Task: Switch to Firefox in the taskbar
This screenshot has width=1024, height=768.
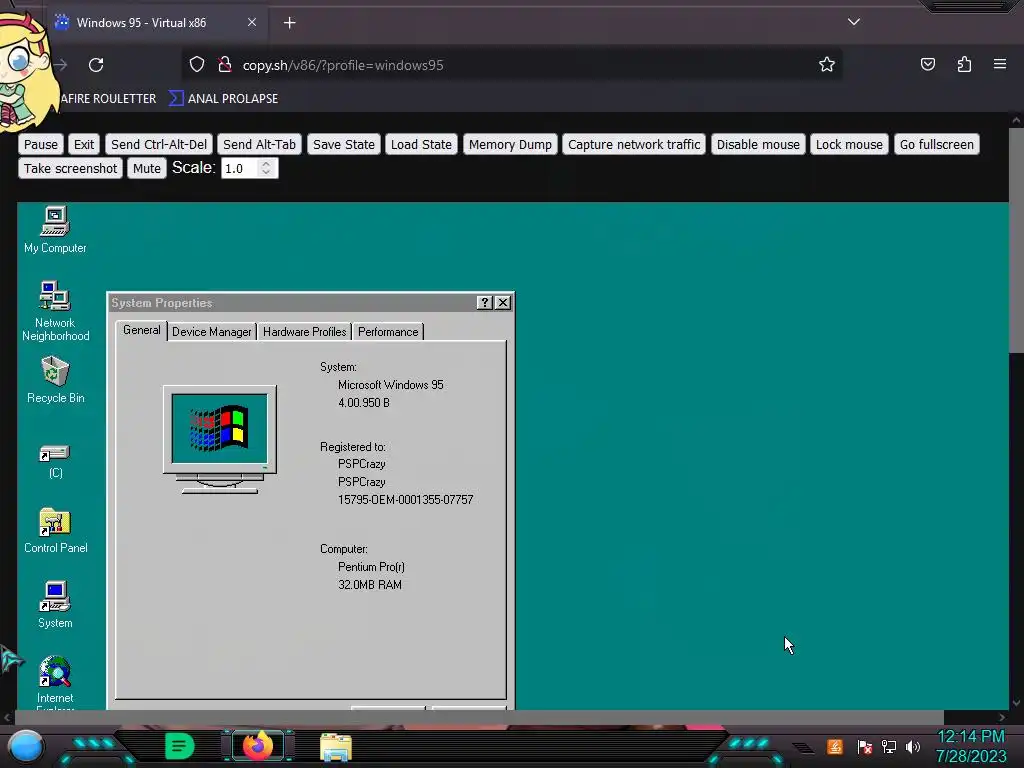Action: pos(257,746)
